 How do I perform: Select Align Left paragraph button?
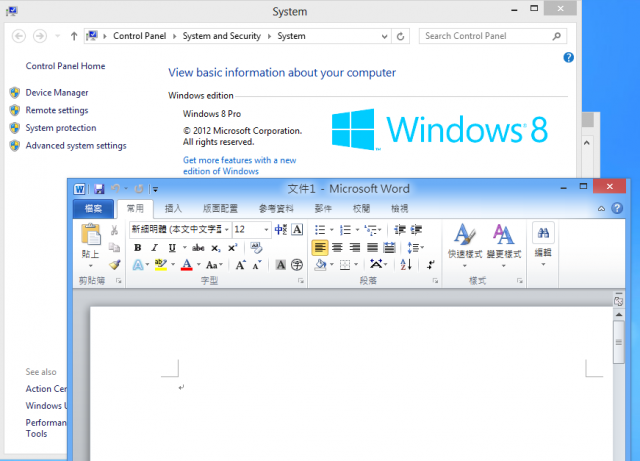(320, 247)
